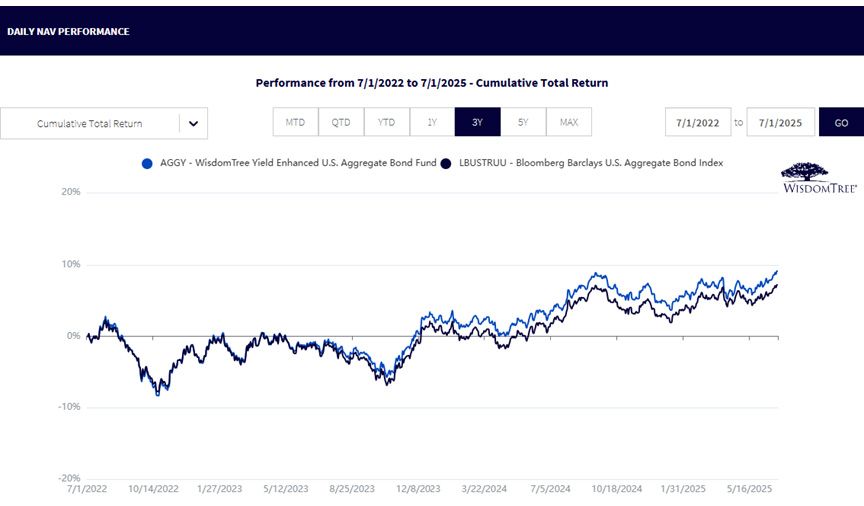Toggle LBUSTRUU series dark legend dot
This screenshot has width=864, height=506.
[x=446, y=164]
